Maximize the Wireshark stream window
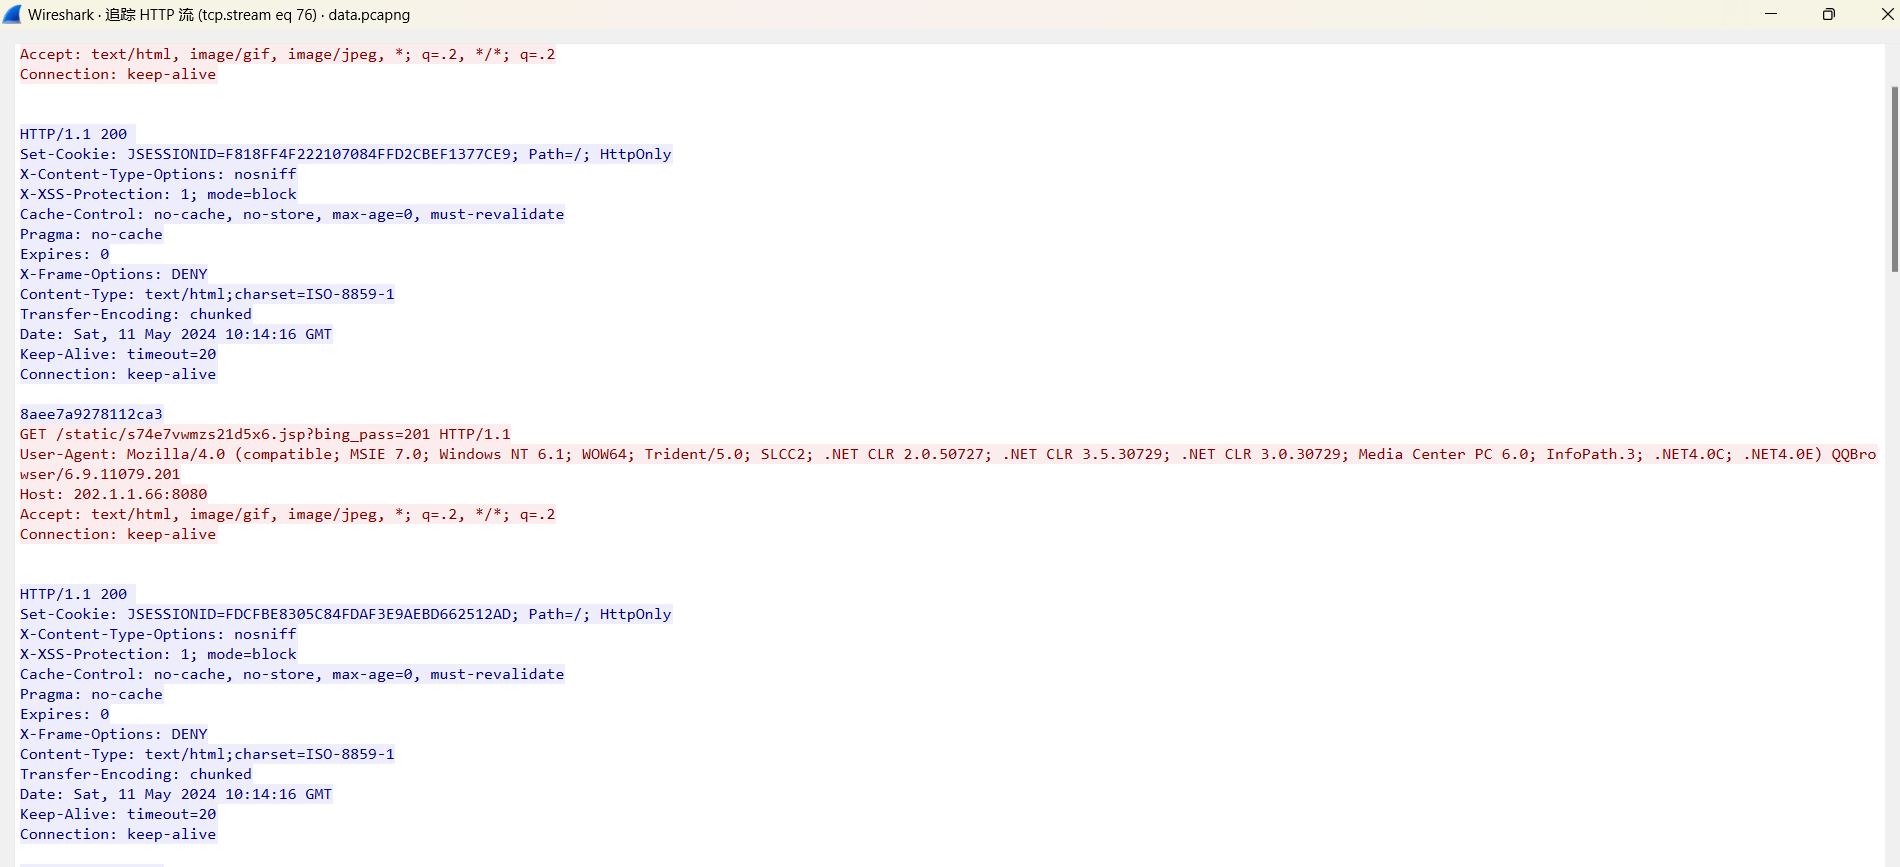Image resolution: width=1900 pixels, height=867 pixels. click(x=1828, y=14)
